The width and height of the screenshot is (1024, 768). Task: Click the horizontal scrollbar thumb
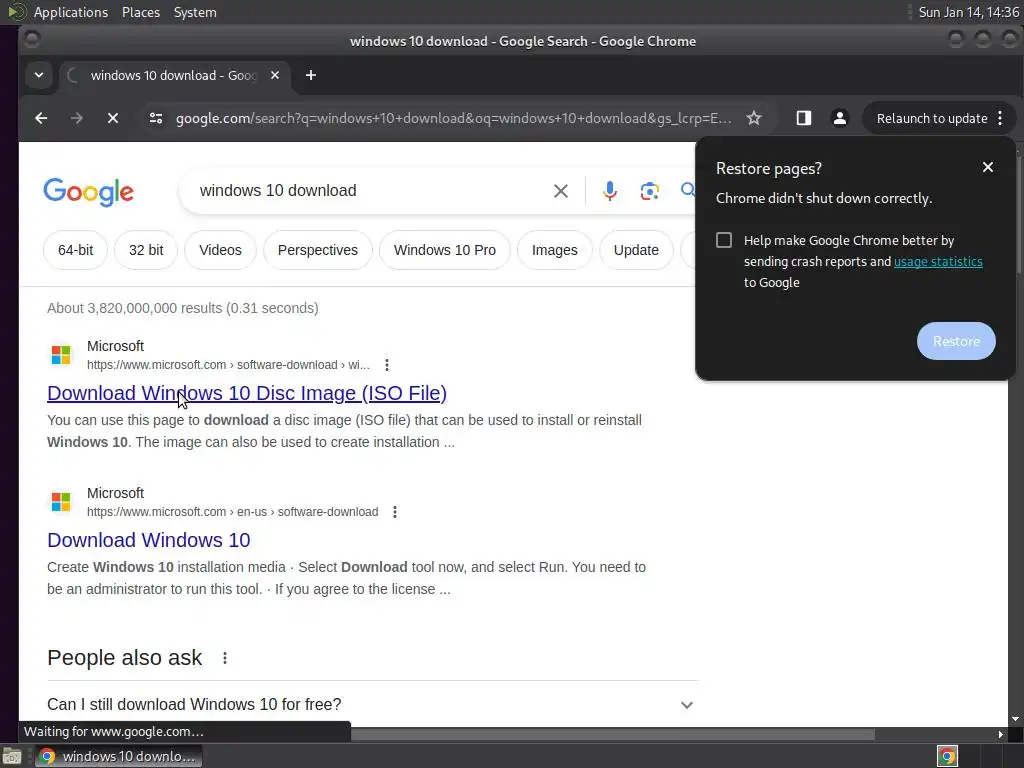point(613,735)
